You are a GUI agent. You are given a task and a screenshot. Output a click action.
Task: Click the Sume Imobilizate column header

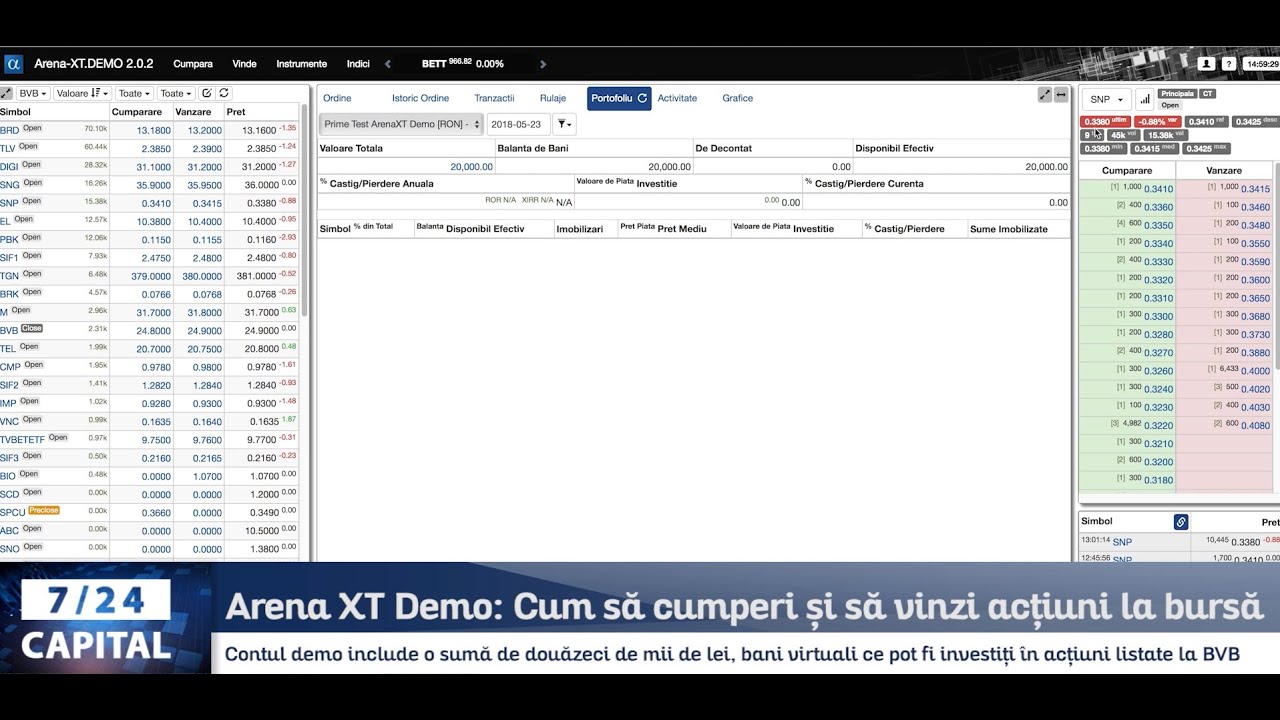(x=1009, y=229)
